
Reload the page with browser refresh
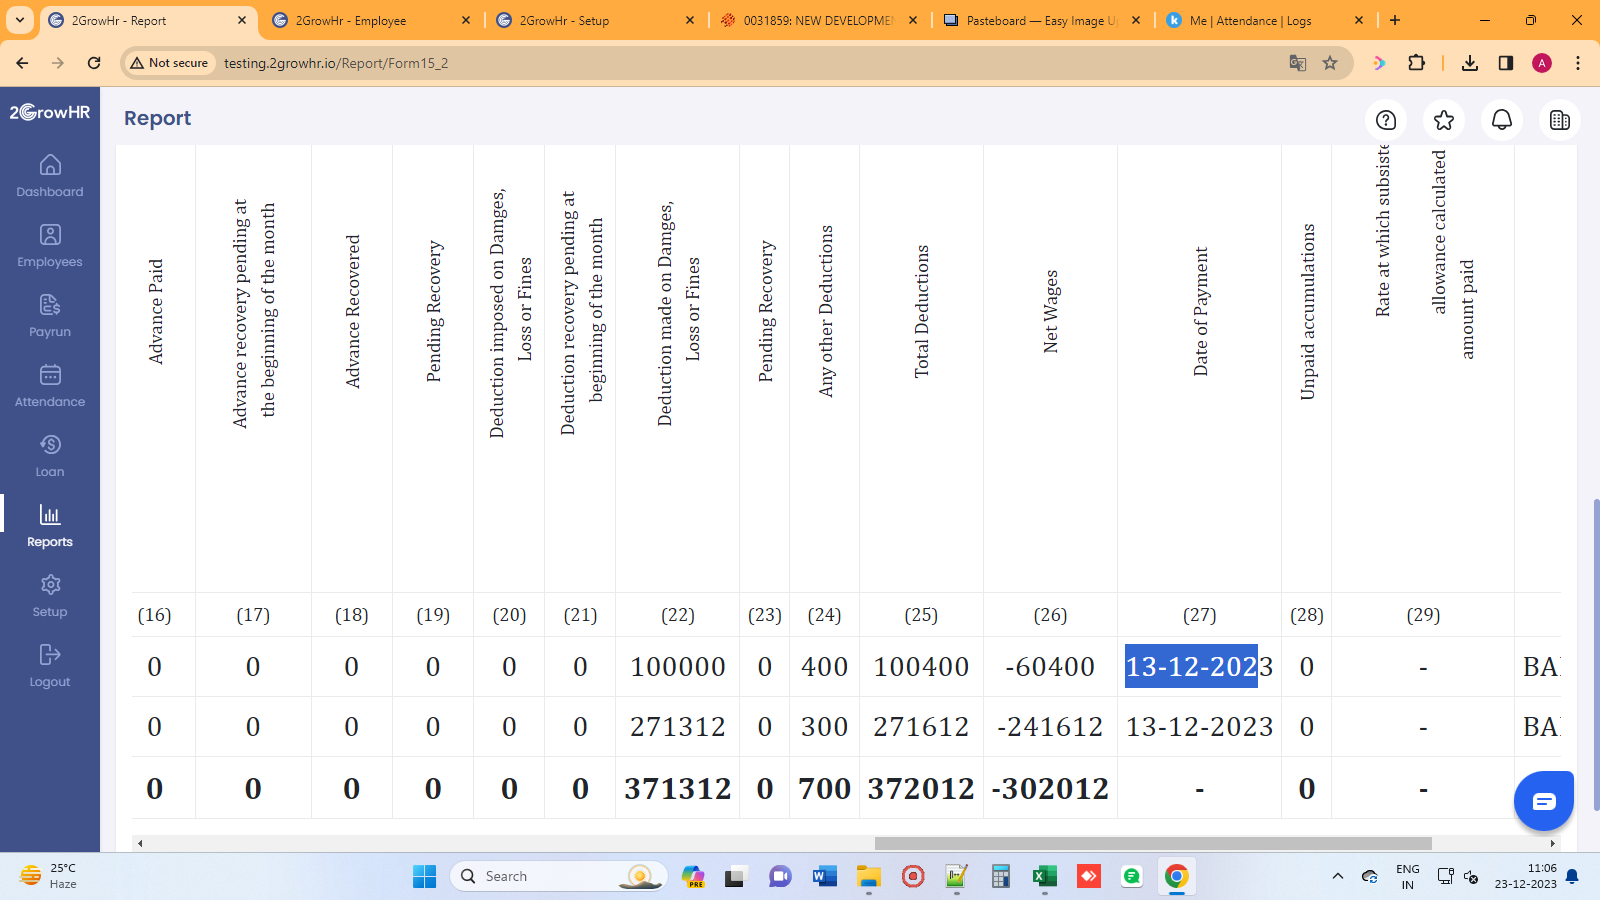tap(94, 63)
